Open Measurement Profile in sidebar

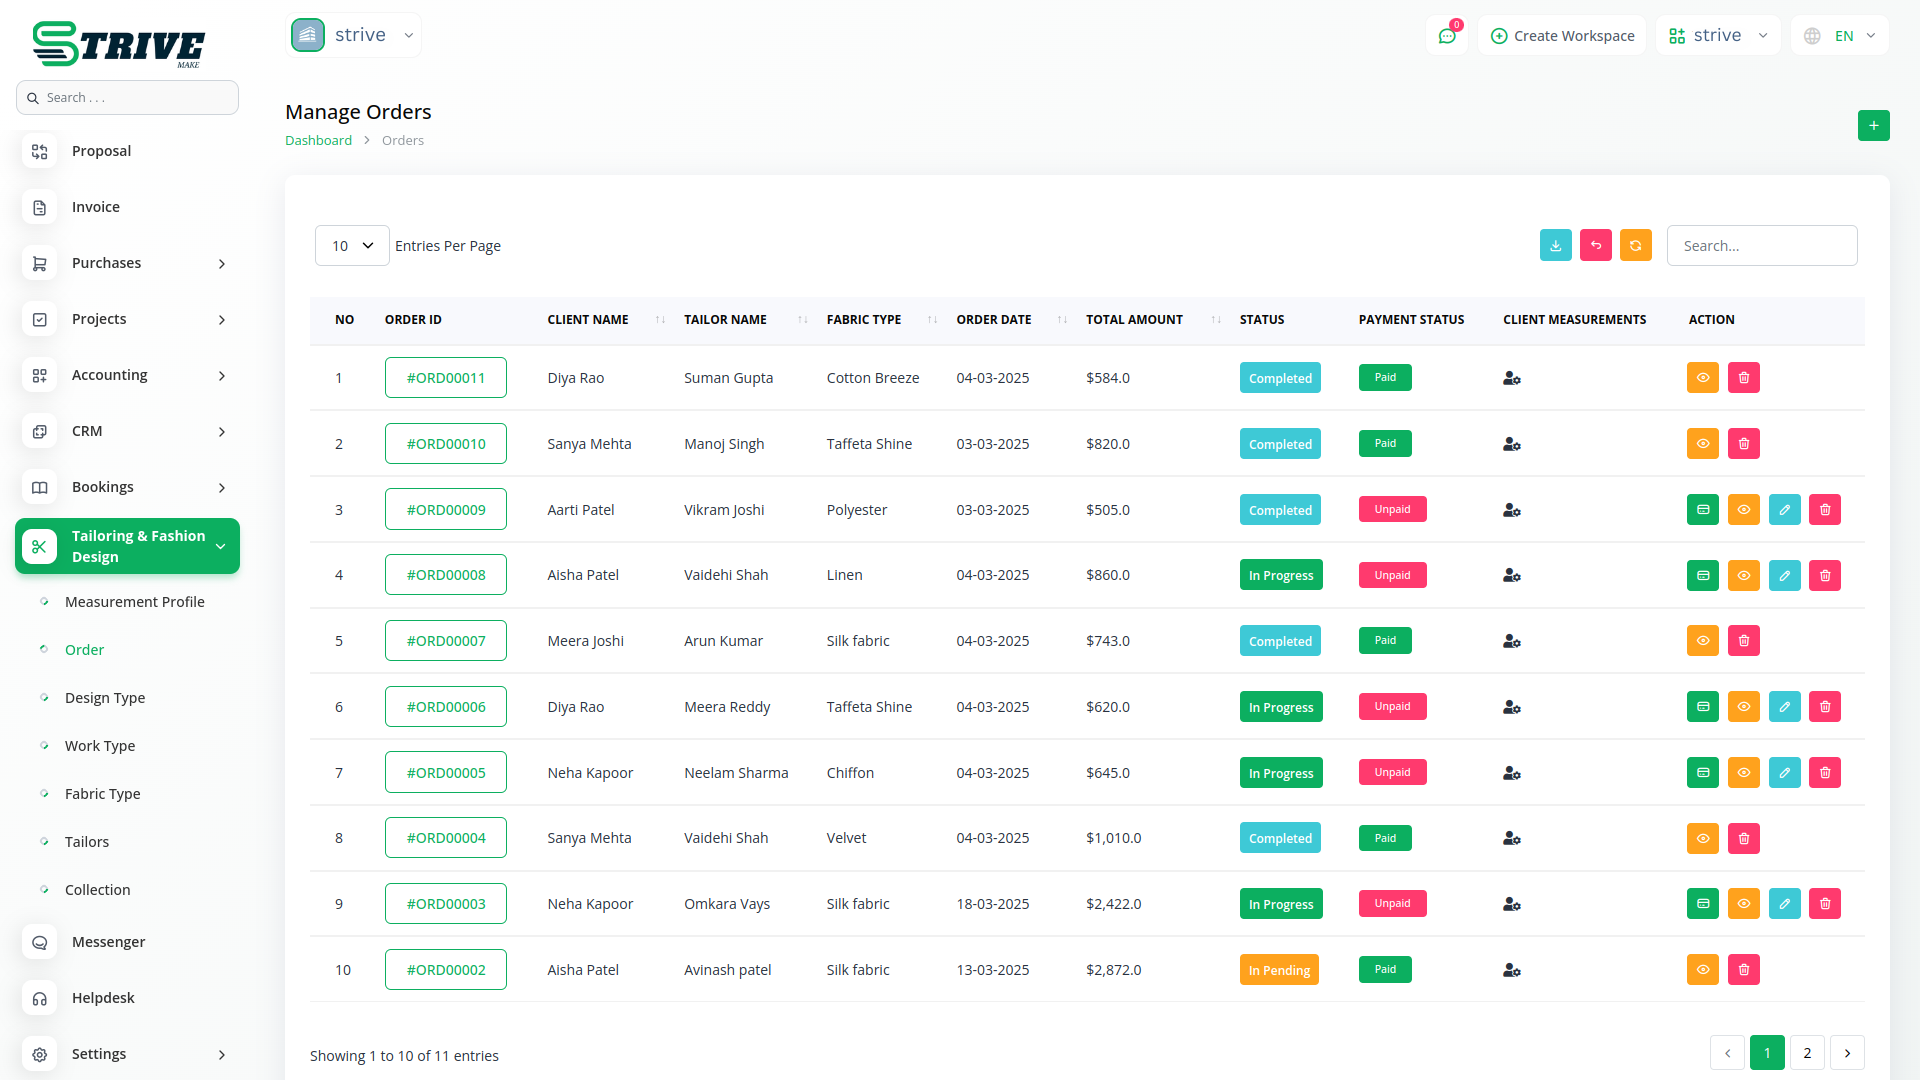134,602
